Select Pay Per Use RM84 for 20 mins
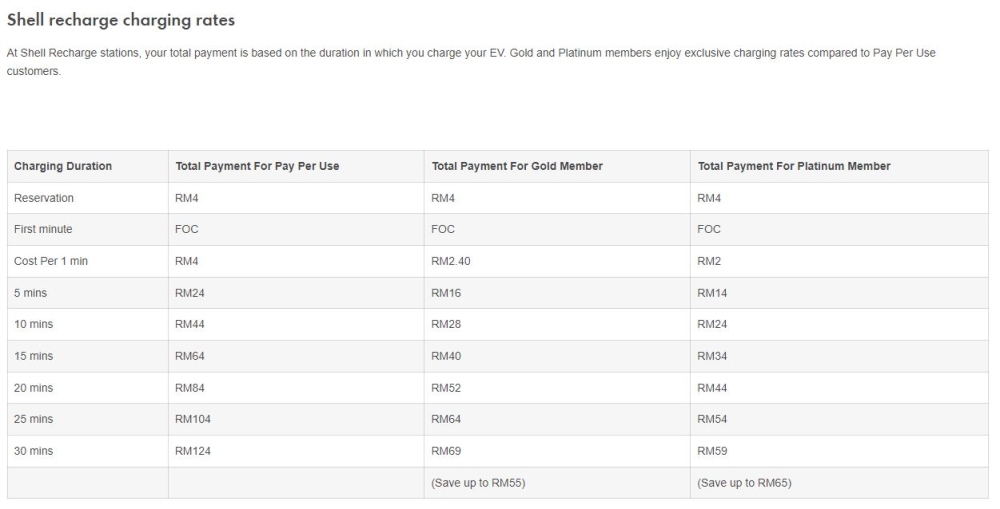This screenshot has width=1000, height=509. 190,388
